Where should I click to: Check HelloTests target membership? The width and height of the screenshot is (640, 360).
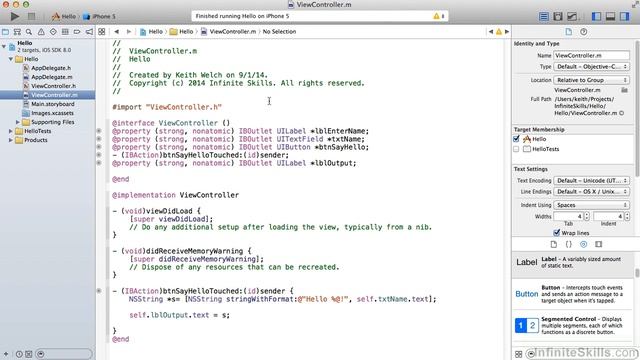pyautogui.click(x=516, y=149)
